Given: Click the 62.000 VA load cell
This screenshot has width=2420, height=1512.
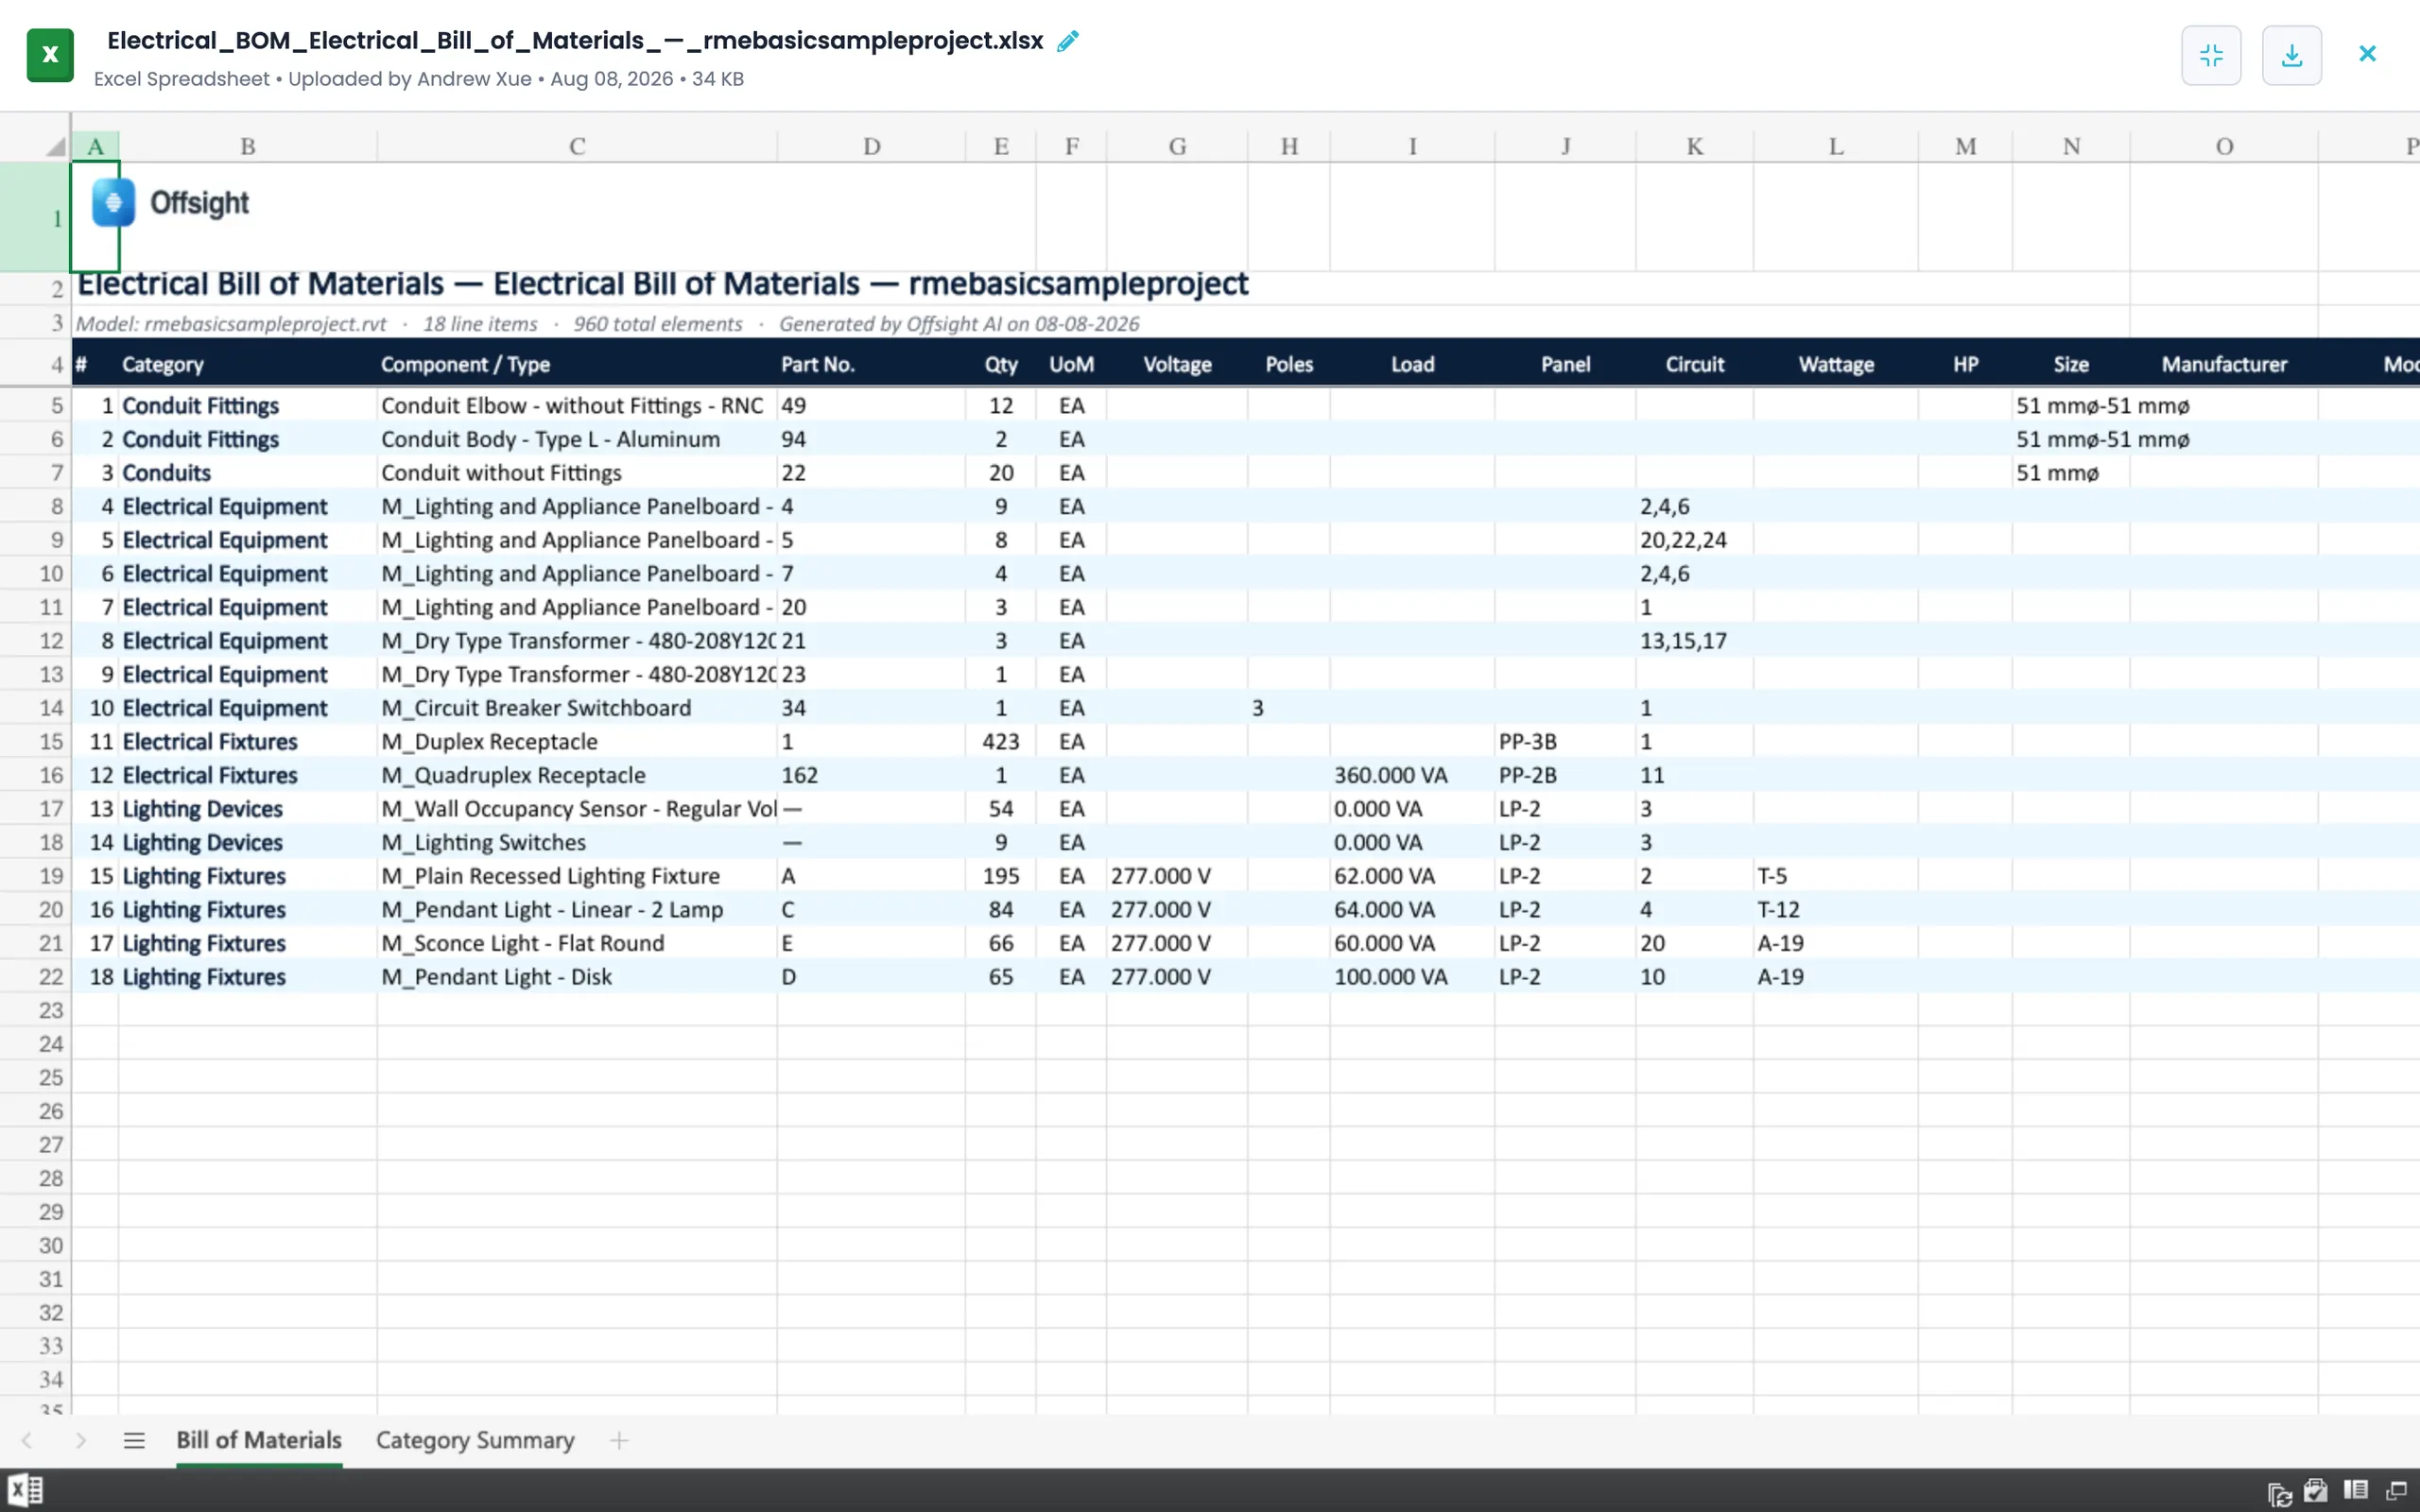Looking at the screenshot, I should tap(1412, 876).
